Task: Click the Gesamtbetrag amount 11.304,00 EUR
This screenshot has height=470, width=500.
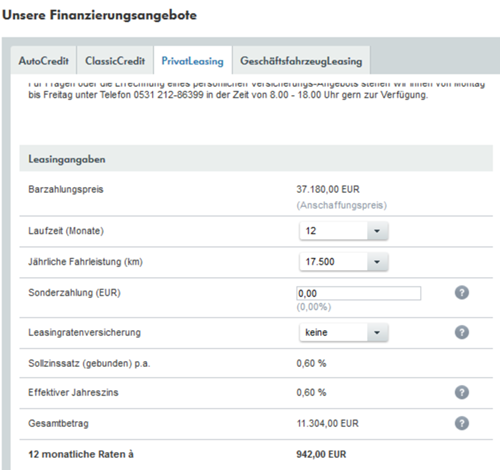Action: (328, 423)
